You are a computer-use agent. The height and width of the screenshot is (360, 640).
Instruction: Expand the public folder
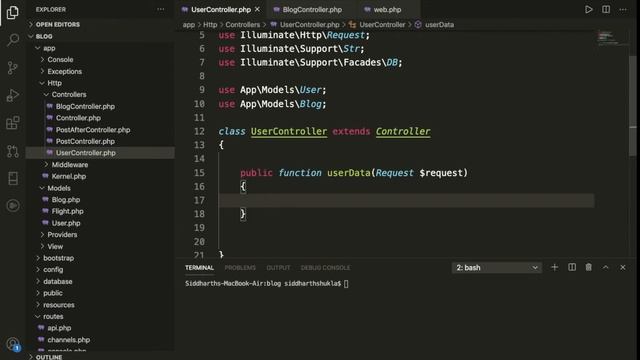[x=100, y=293]
